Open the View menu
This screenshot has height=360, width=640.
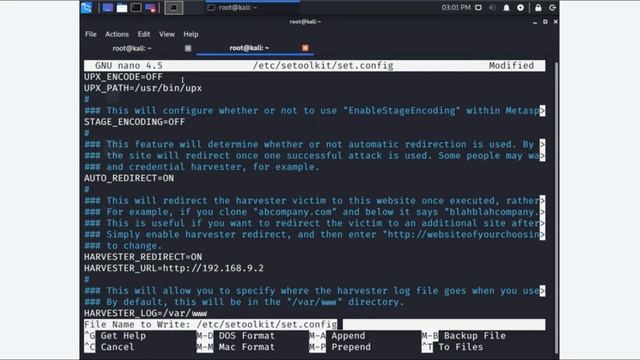click(x=167, y=34)
